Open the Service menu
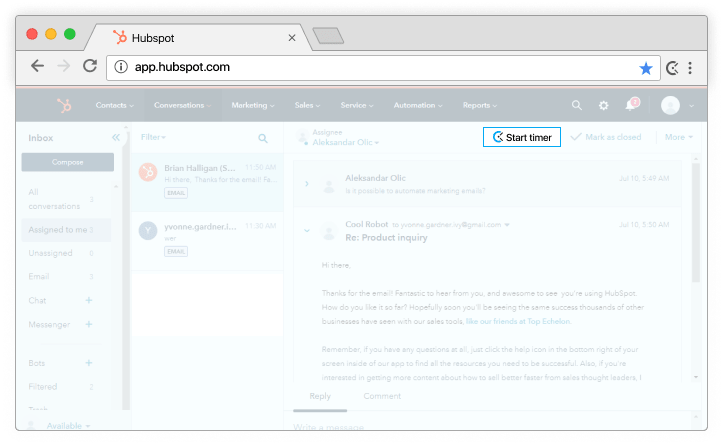Screen dimensions: 723x446 (x=357, y=105)
